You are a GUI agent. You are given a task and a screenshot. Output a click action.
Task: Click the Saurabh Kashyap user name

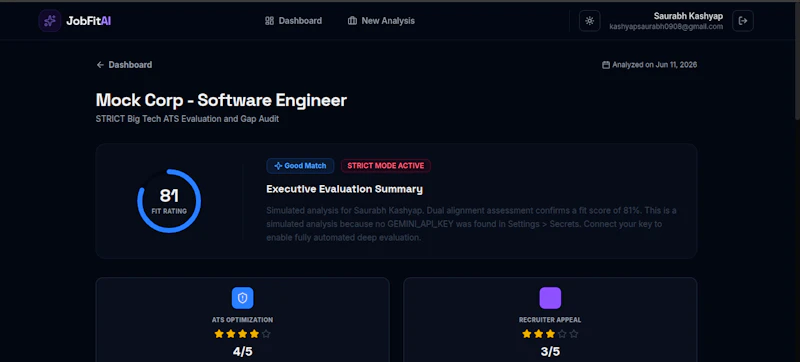688,16
